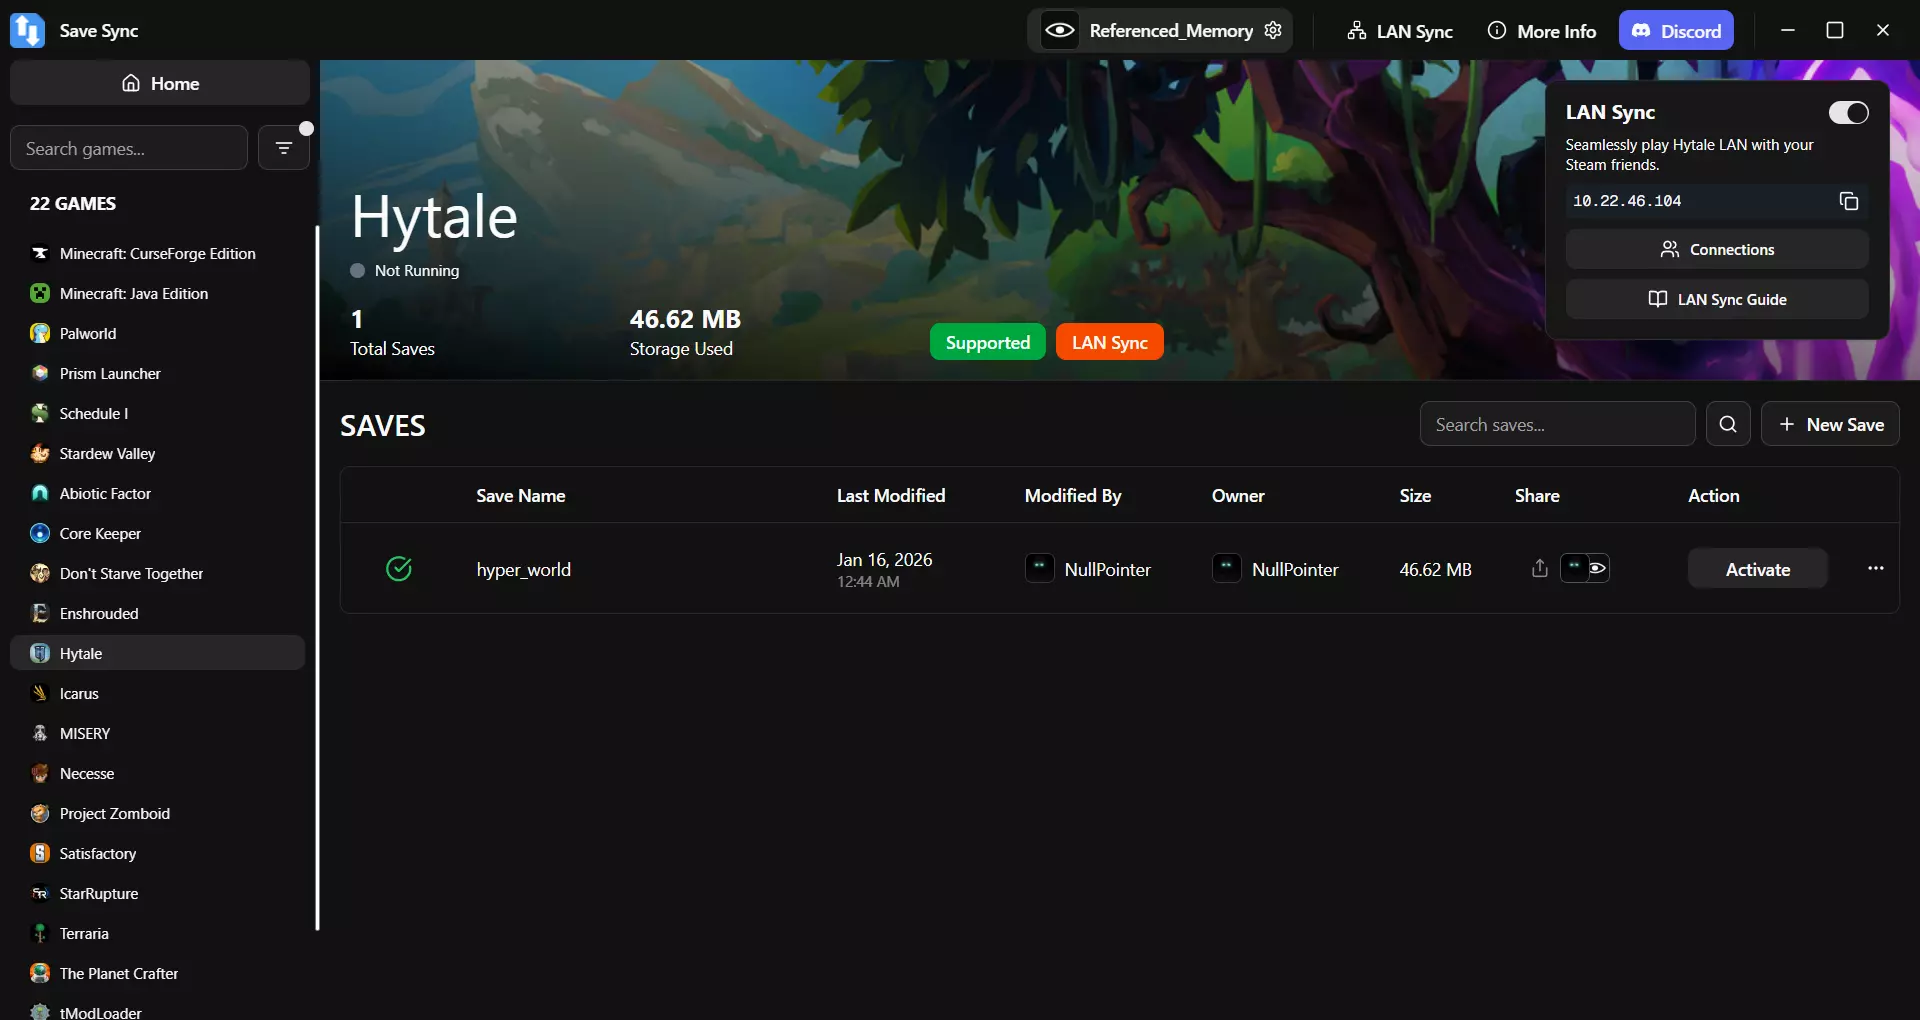Click the Referenced_Memory profile name
Screen dimensions: 1920x1020
tap(1171, 30)
